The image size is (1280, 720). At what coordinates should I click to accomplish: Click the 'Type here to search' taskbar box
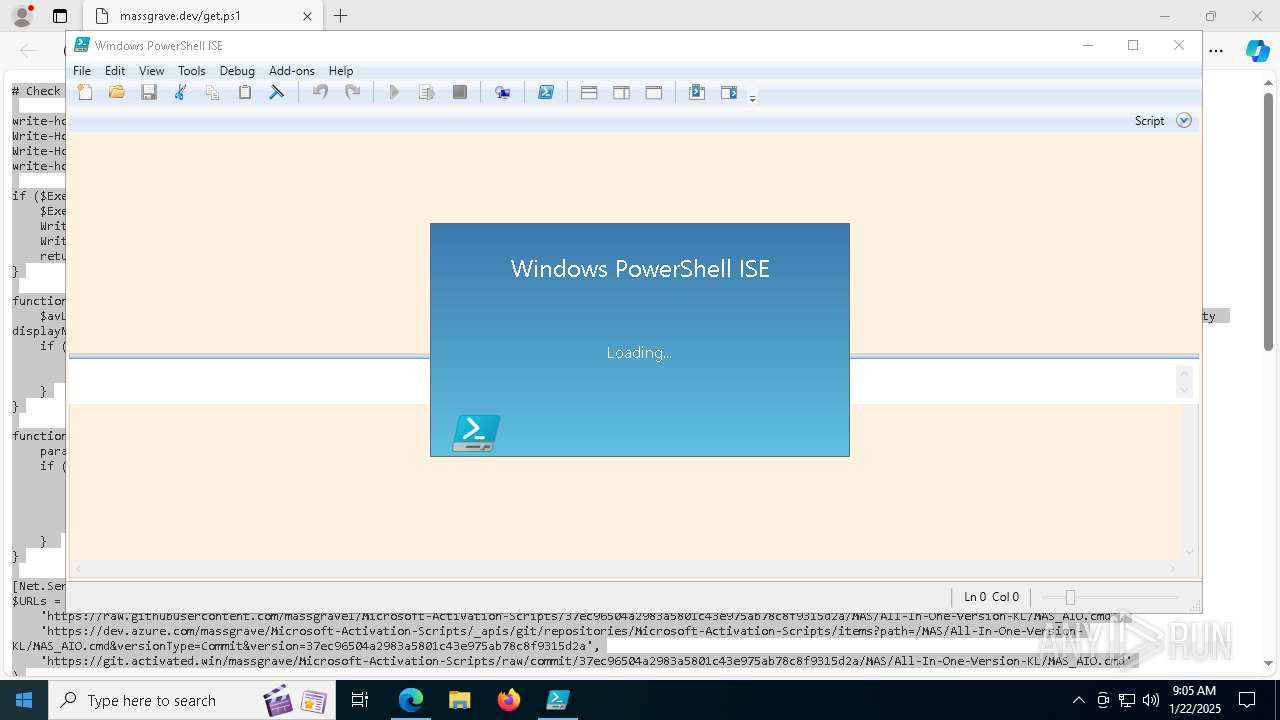click(x=192, y=700)
